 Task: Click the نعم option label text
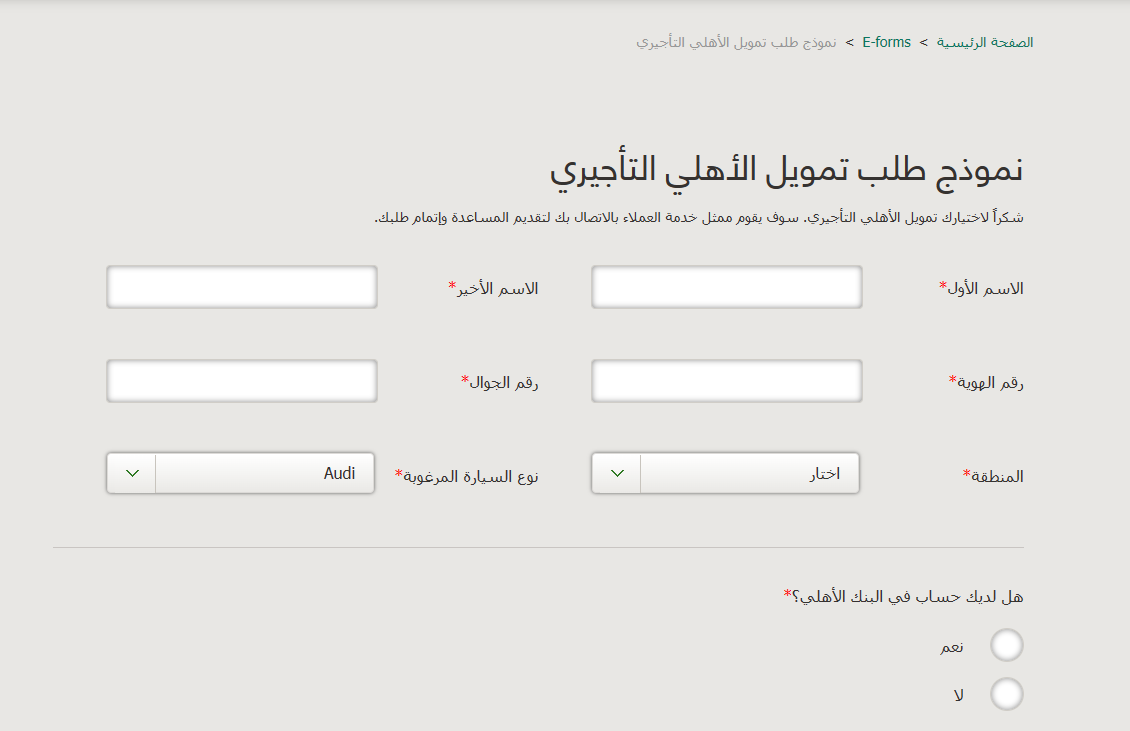pos(951,647)
